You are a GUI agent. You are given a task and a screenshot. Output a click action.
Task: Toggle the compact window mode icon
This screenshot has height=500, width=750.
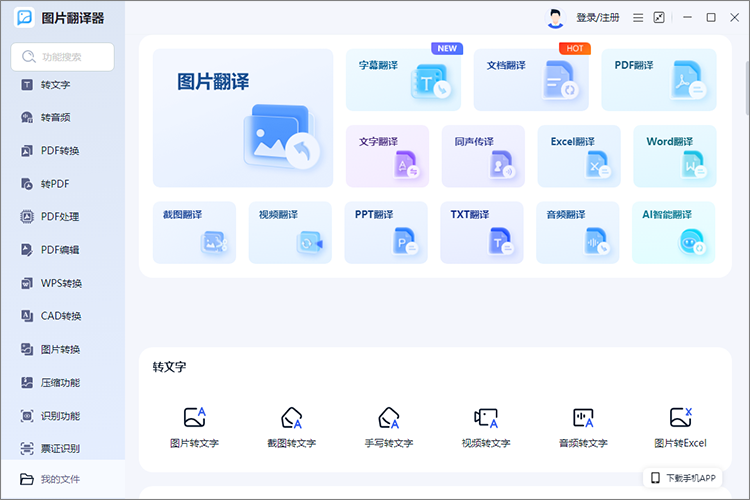(659, 18)
